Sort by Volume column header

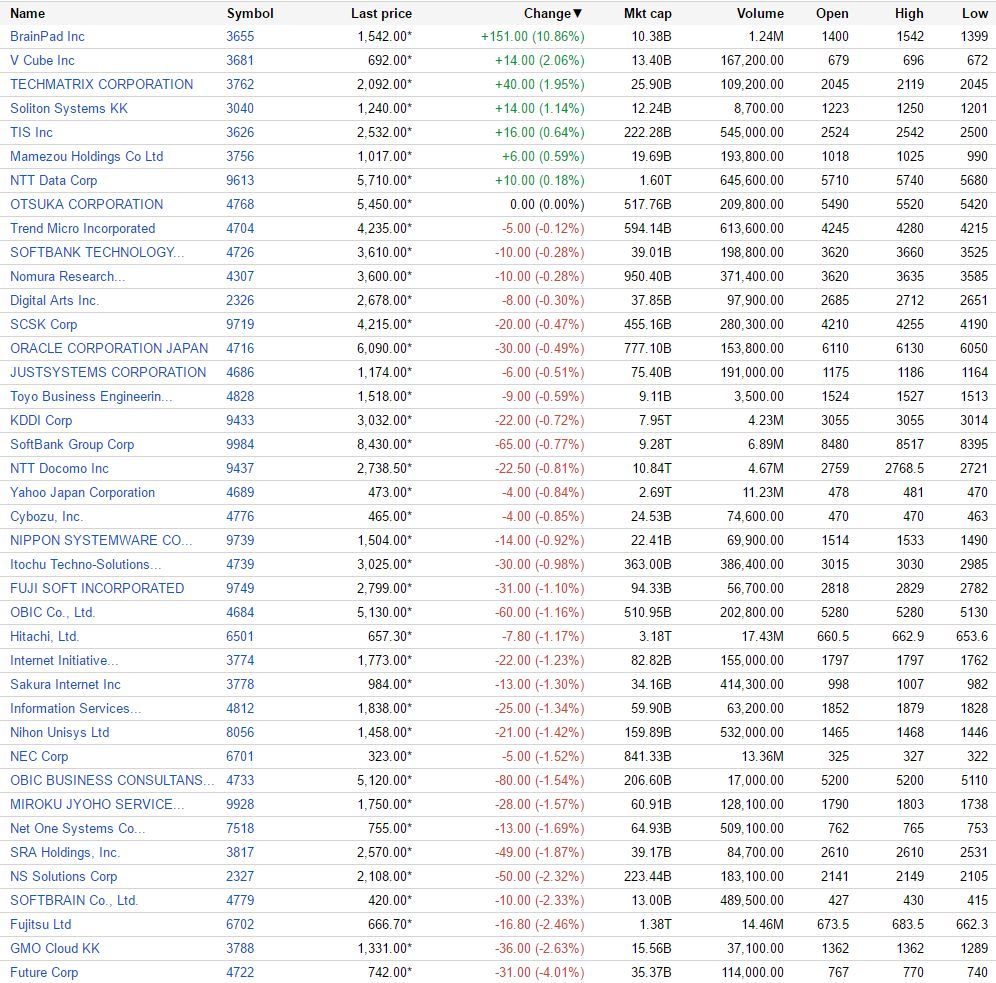pyautogui.click(x=760, y=13)
